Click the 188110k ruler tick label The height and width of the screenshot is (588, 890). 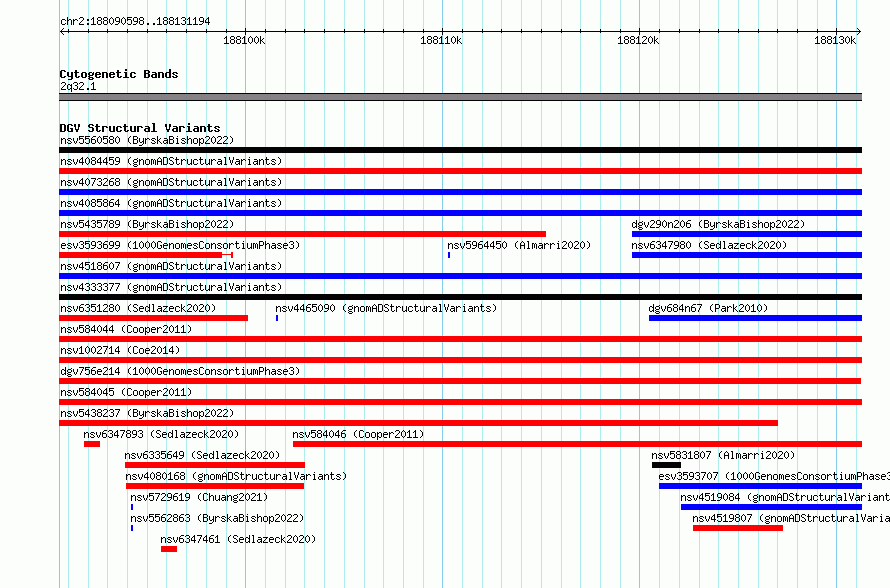(441, 40)
